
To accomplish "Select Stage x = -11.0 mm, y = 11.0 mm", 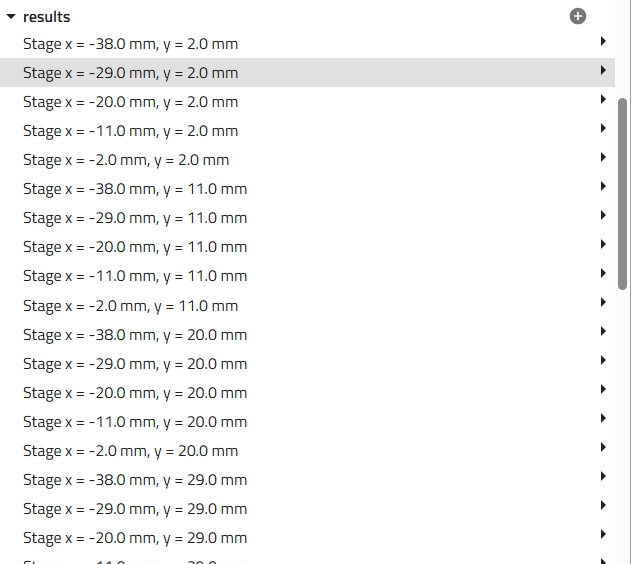I will tap(135, 276).
